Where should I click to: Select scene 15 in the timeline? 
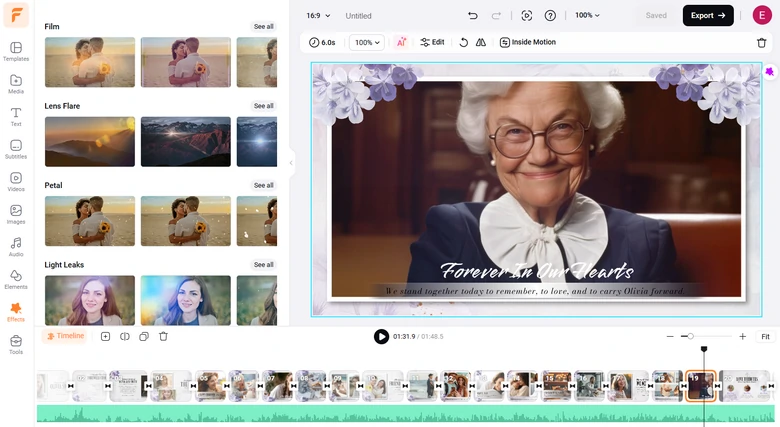(556, 386)
